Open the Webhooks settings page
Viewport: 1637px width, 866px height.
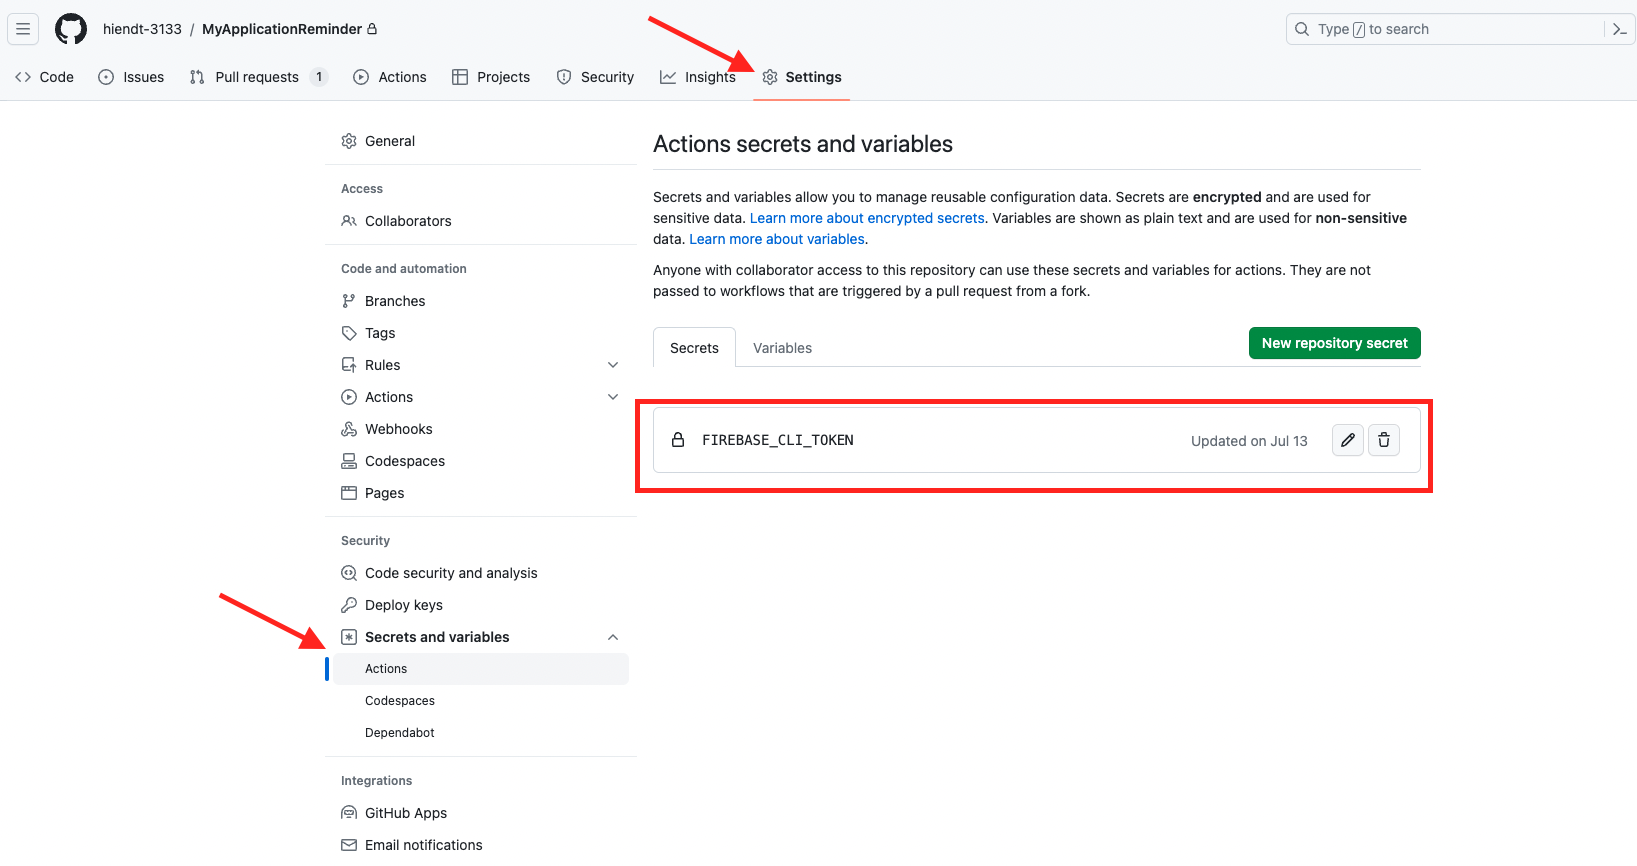pyautogui.click(x=398, y=429)
